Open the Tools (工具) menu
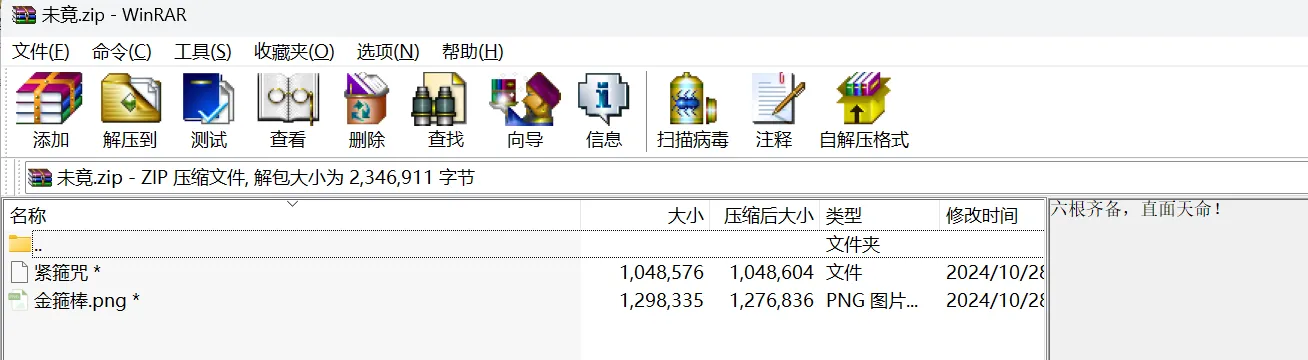This screenshot has height=360, width=1308. [203, 51]
